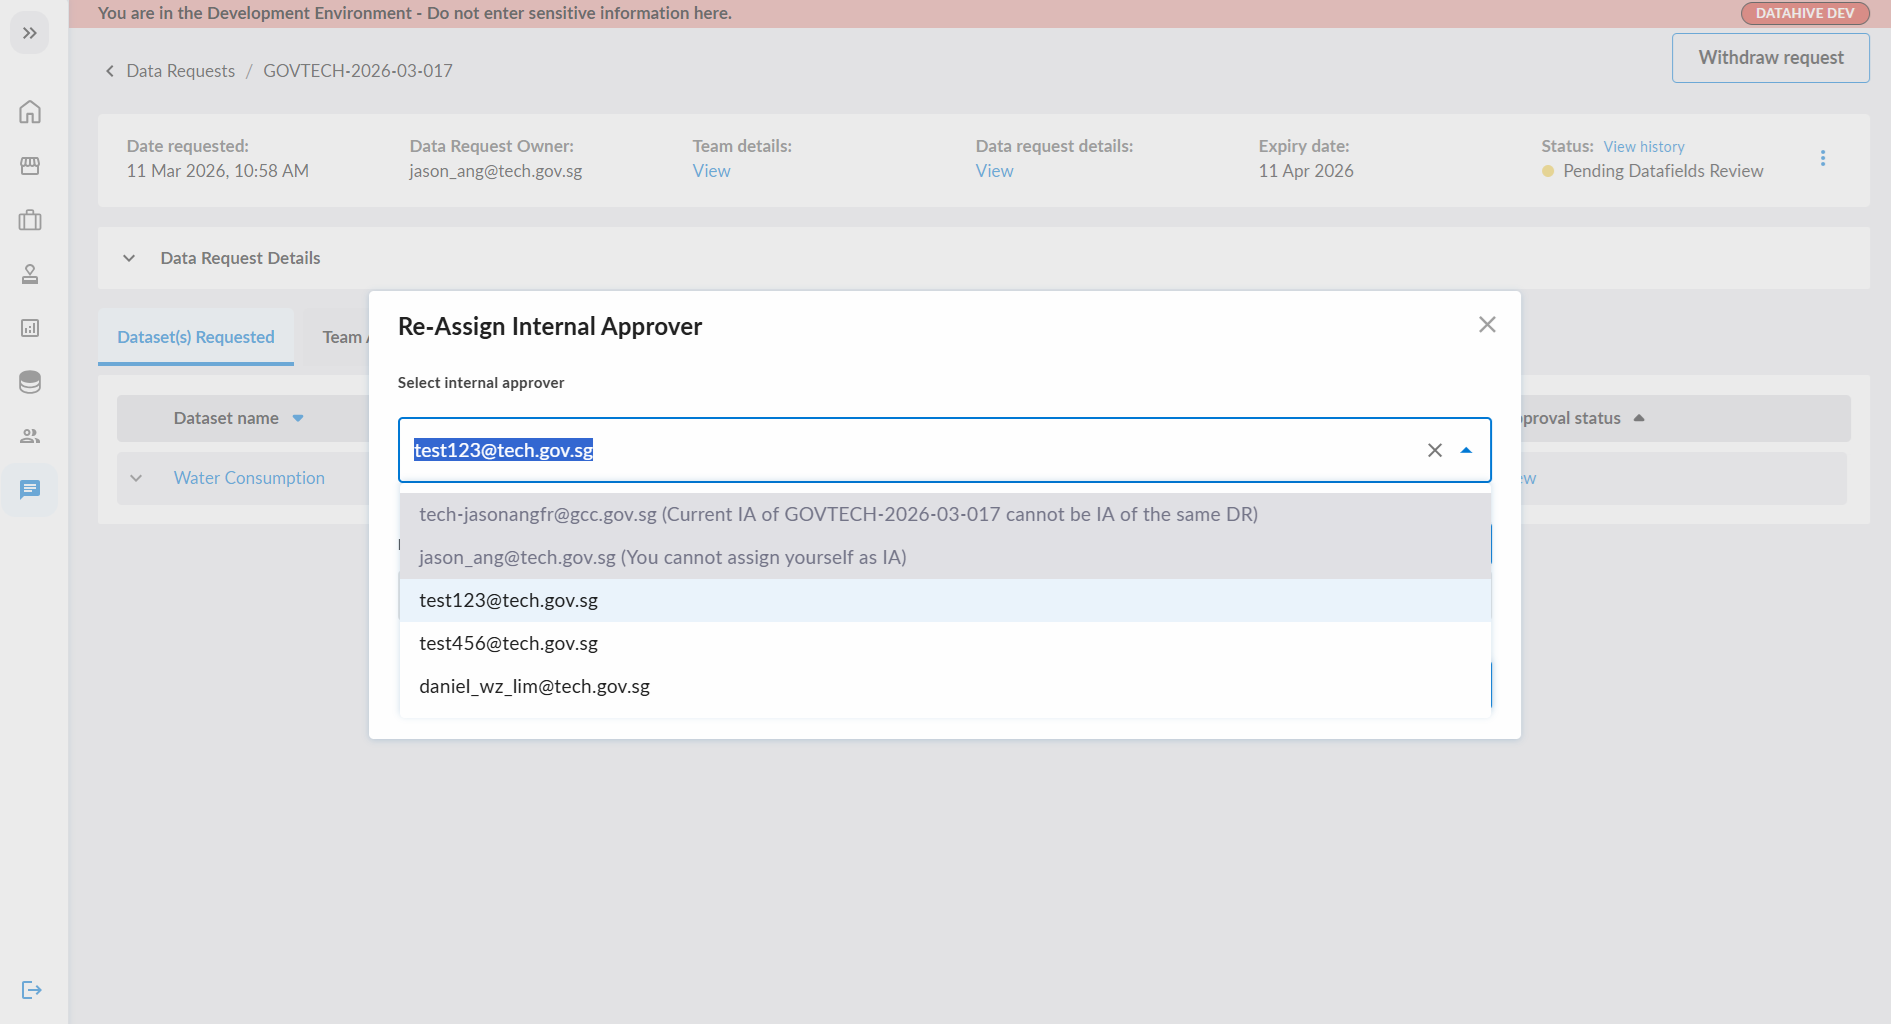Image resolution: width=1891 pixels, height=1024 pixels.
Task: Open the users group icon in sidebar
Action: tap(30, 436)
